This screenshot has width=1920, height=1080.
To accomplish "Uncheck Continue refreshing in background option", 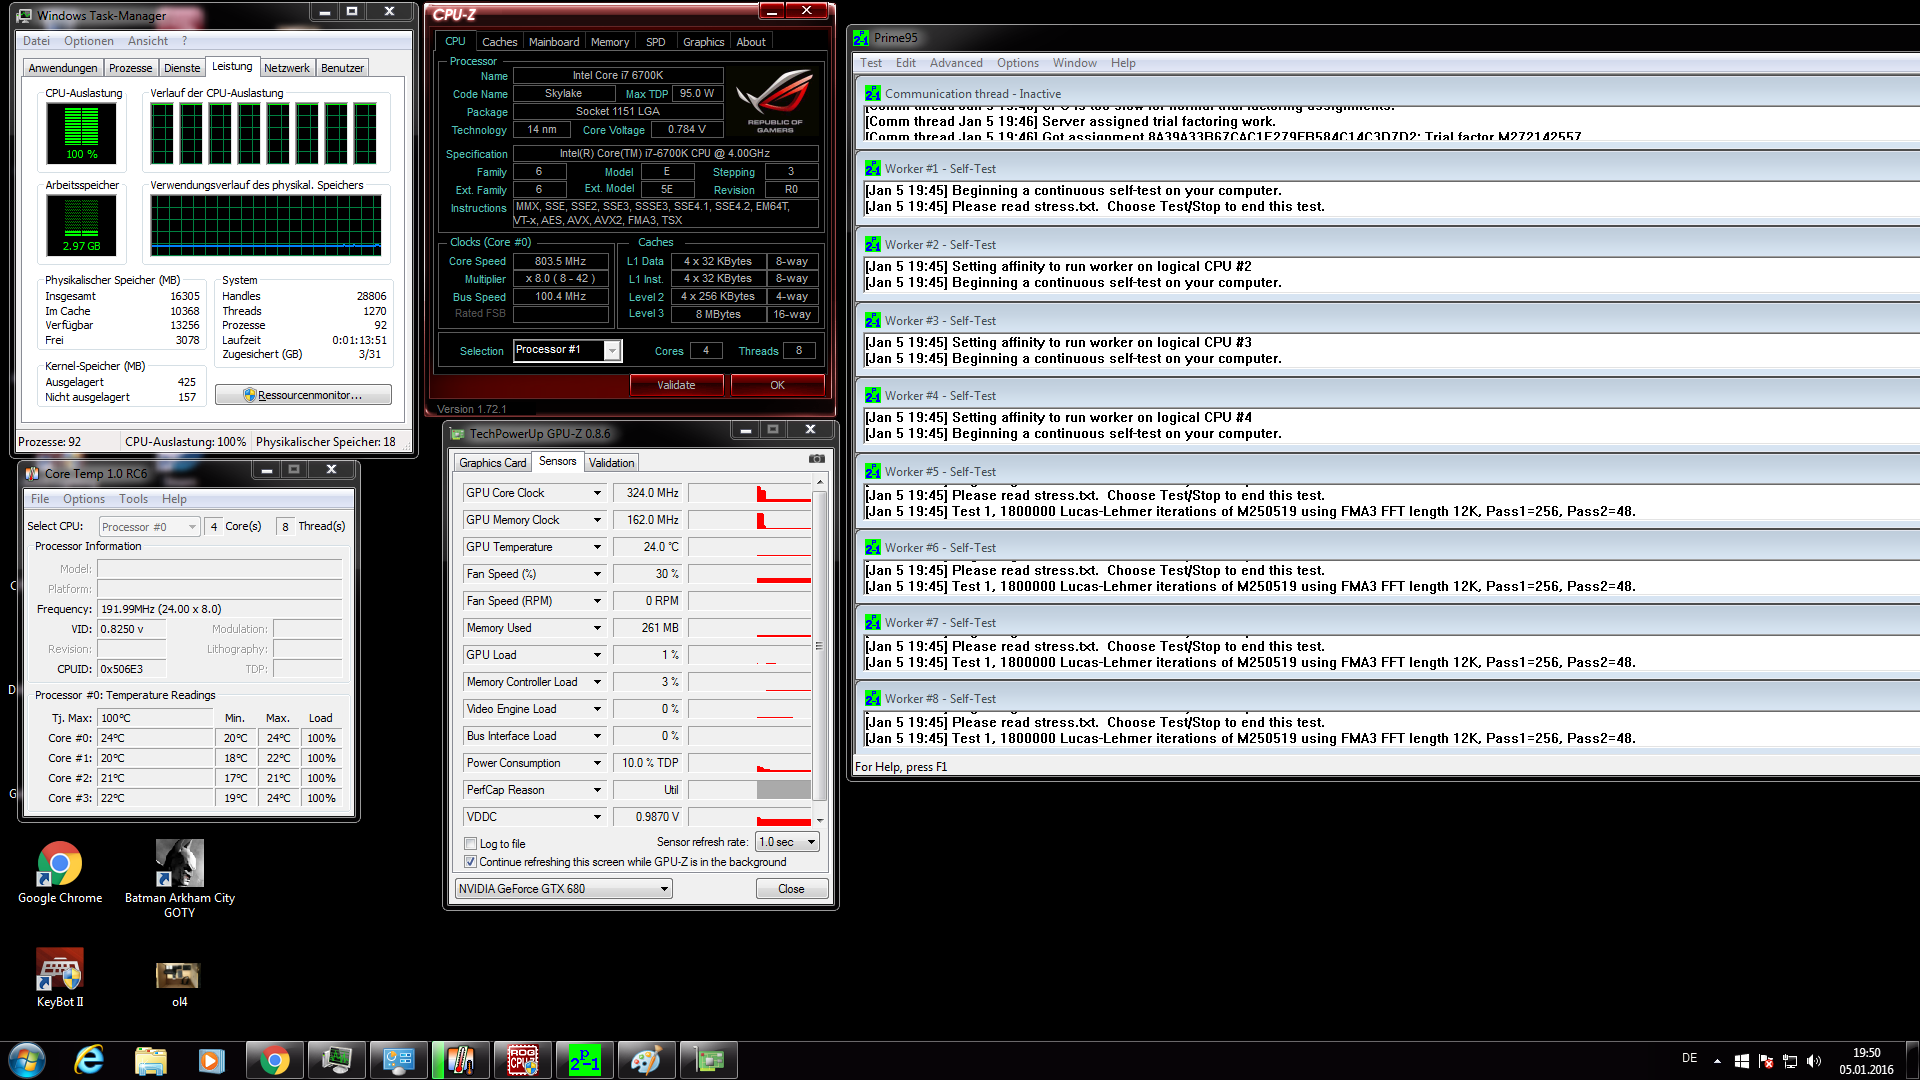I will pyautogui.click(x=471, y=862).
